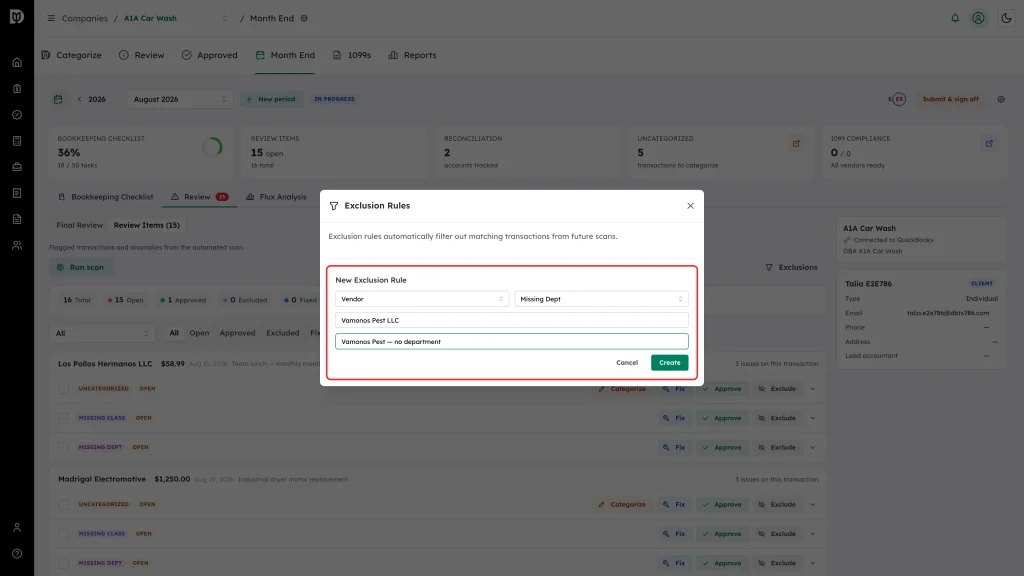Toggle dark mode with the moon icon
This screenshot has height=576, width=1024.
(1006, 18)
